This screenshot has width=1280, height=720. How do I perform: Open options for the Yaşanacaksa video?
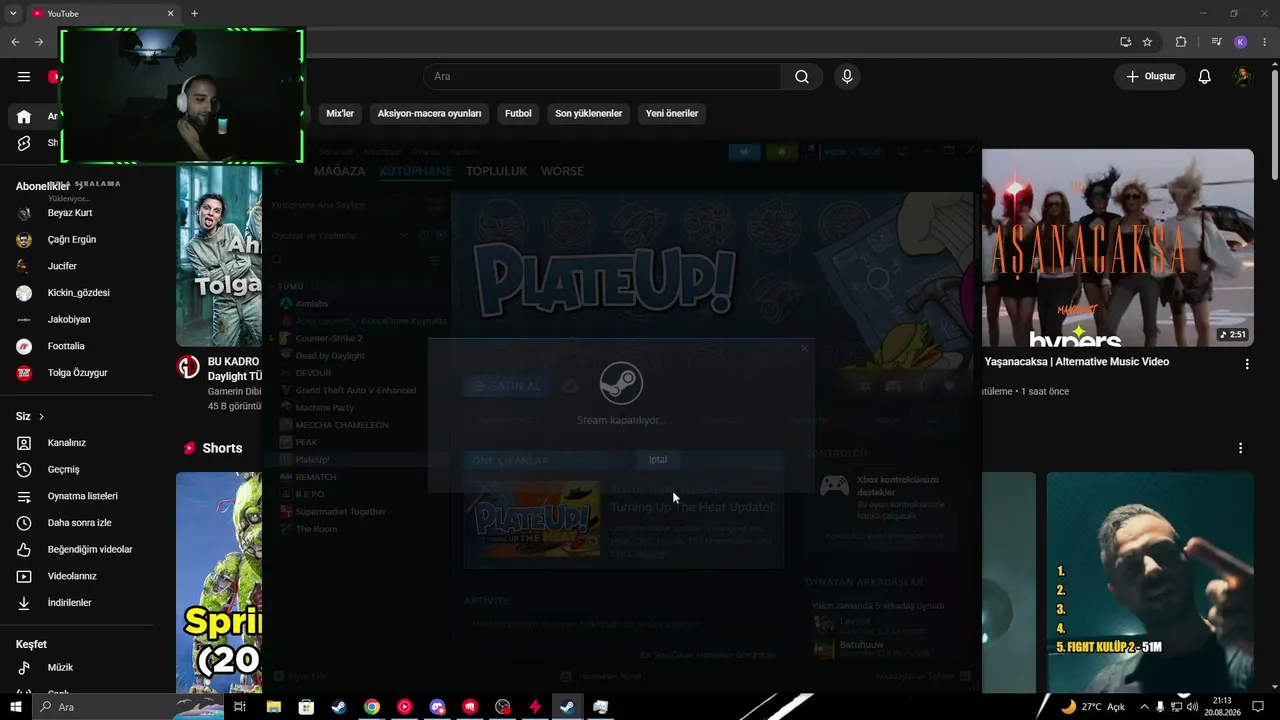pos(1246,364)
